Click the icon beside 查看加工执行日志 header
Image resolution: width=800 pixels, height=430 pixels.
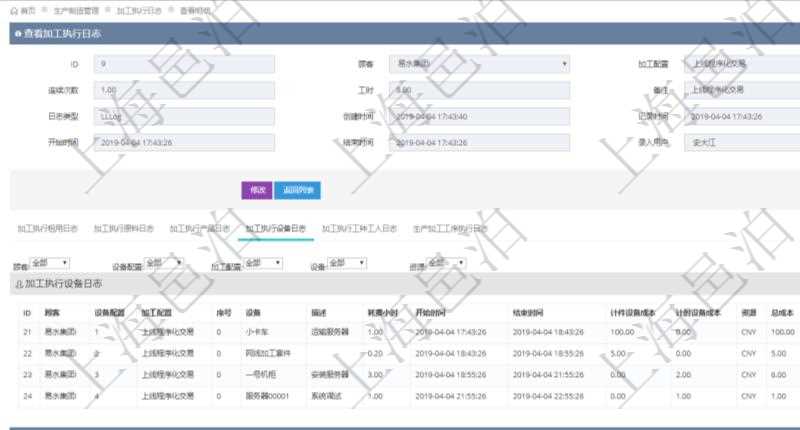click(x=17, y=34)
